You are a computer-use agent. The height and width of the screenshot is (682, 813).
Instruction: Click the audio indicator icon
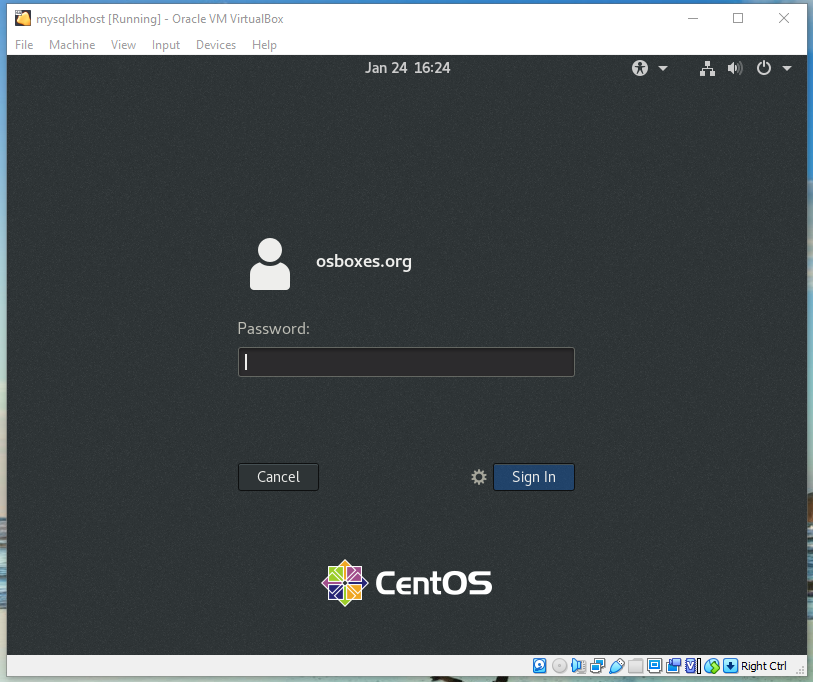tap(579, 665)
